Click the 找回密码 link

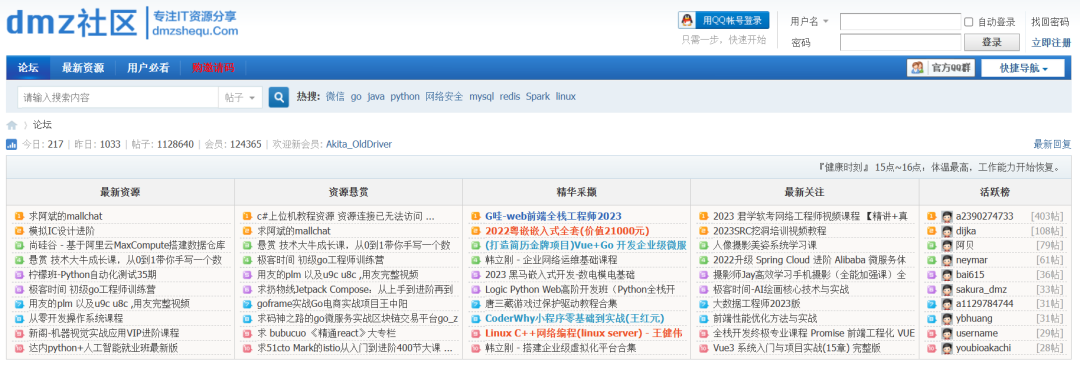click(x=1050, y=22)
